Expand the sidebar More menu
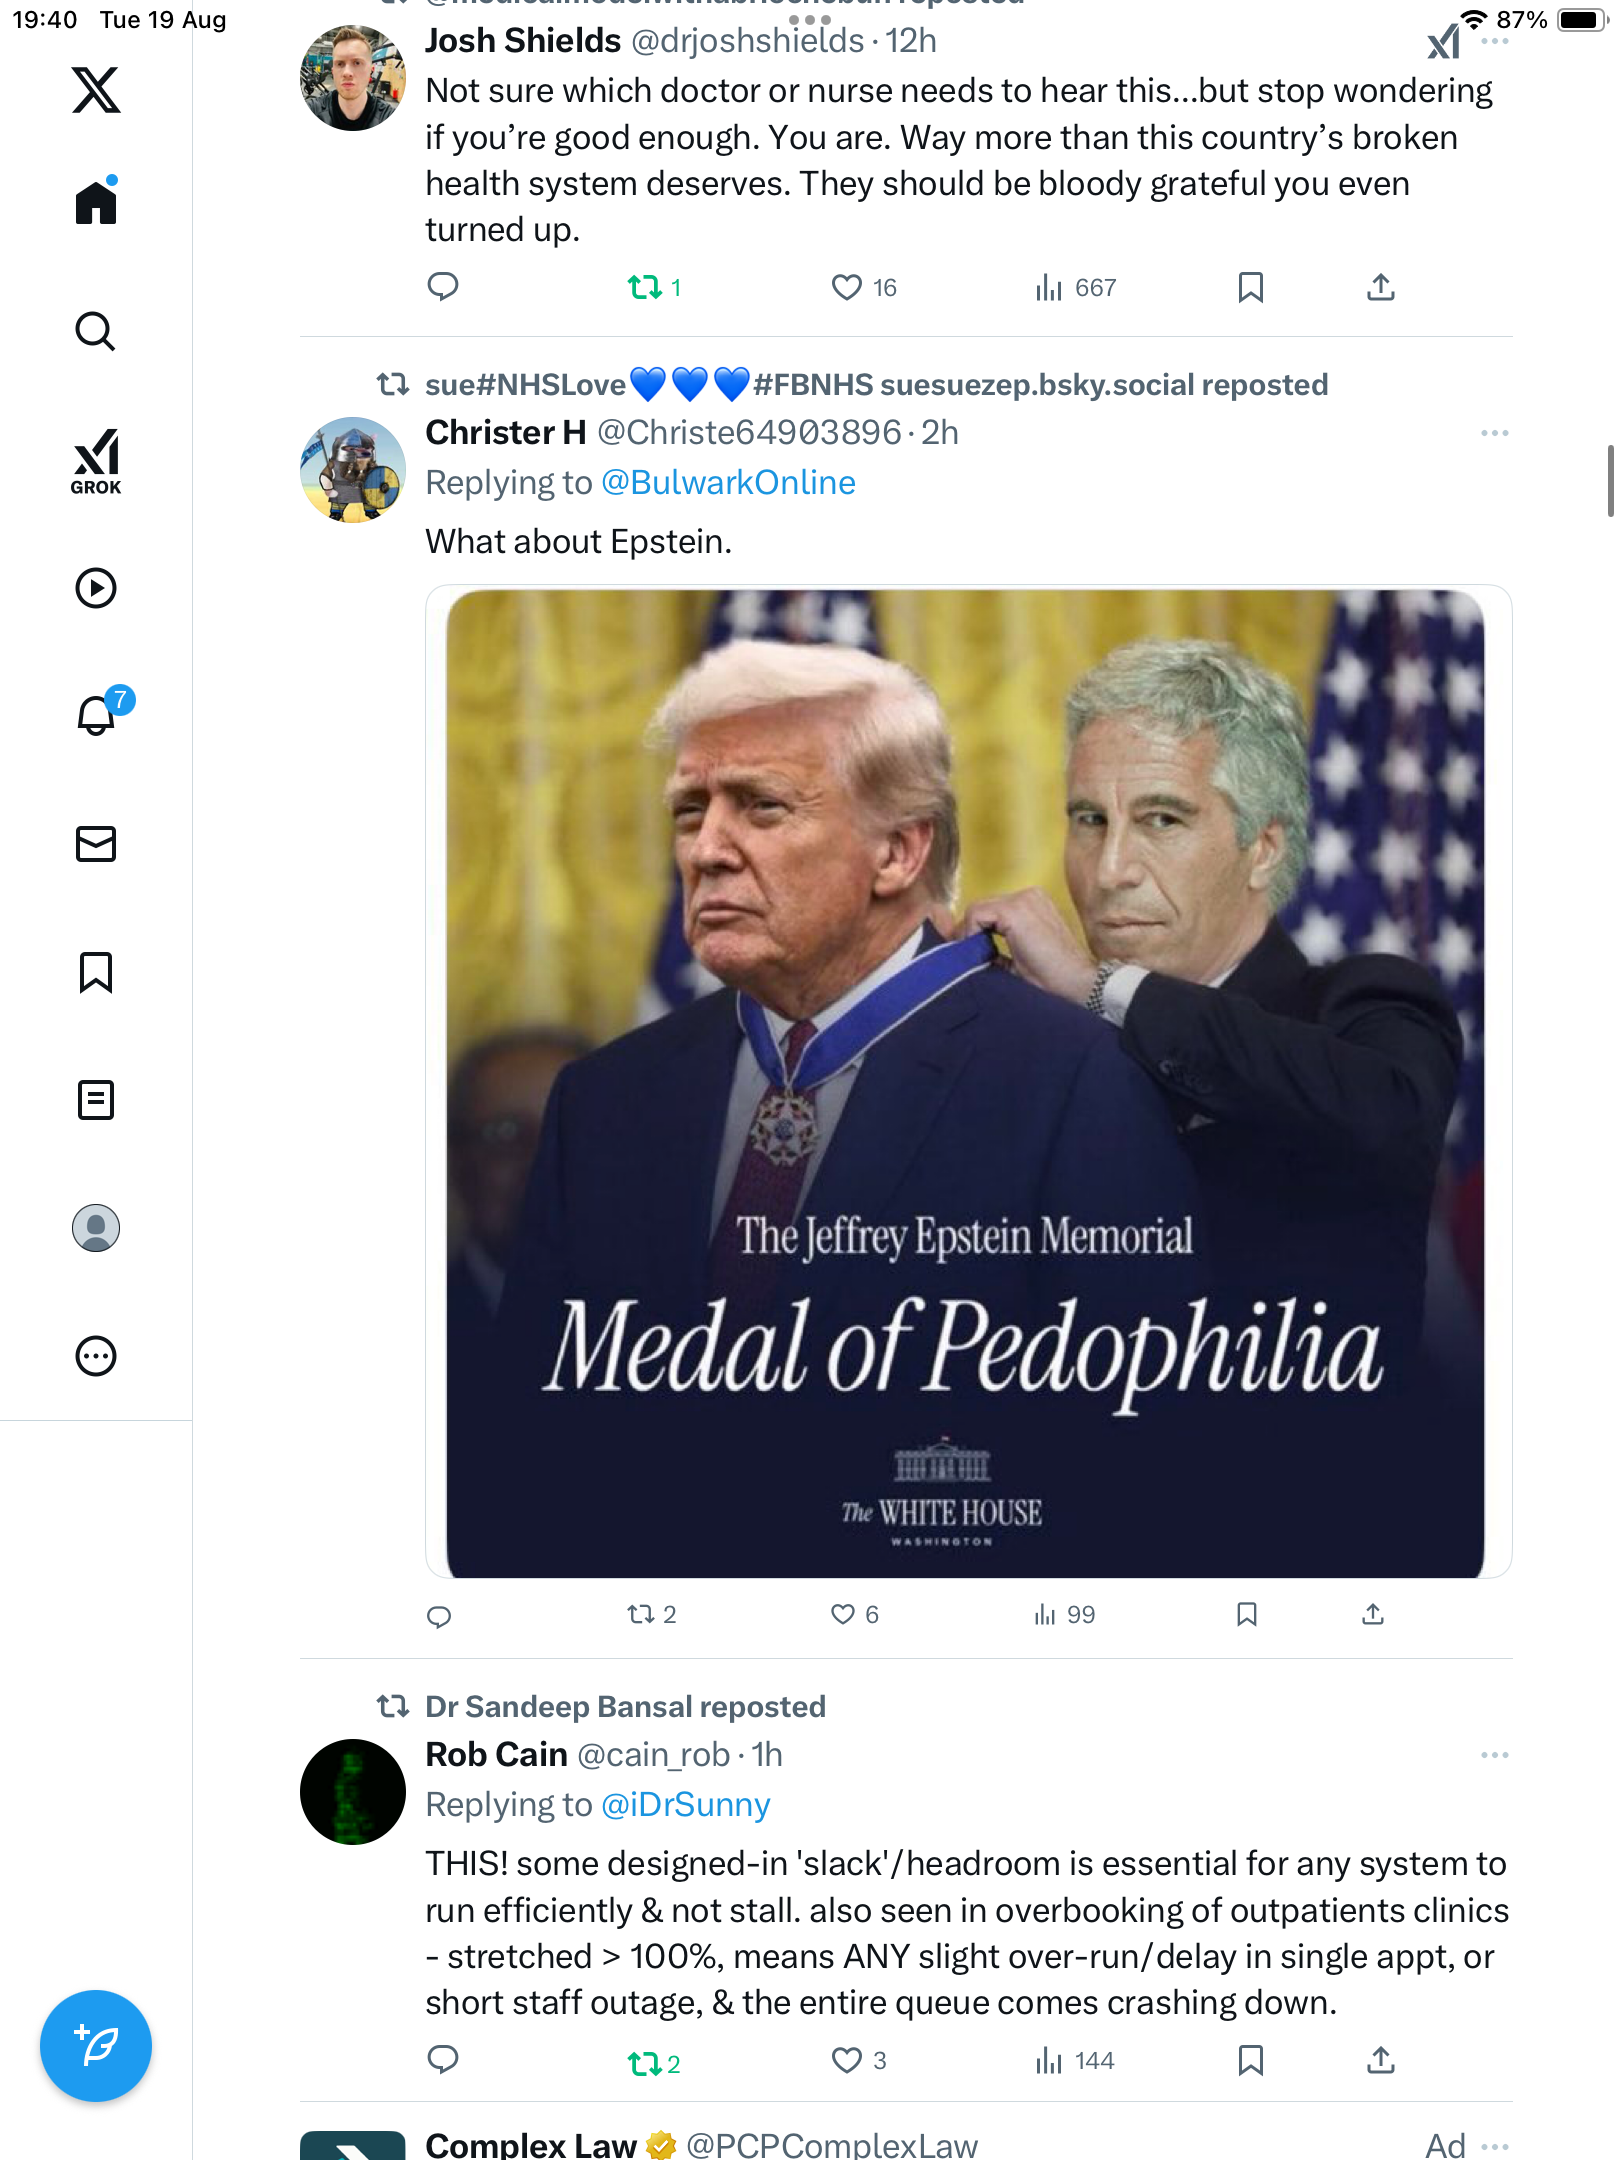 point(96,1356)
